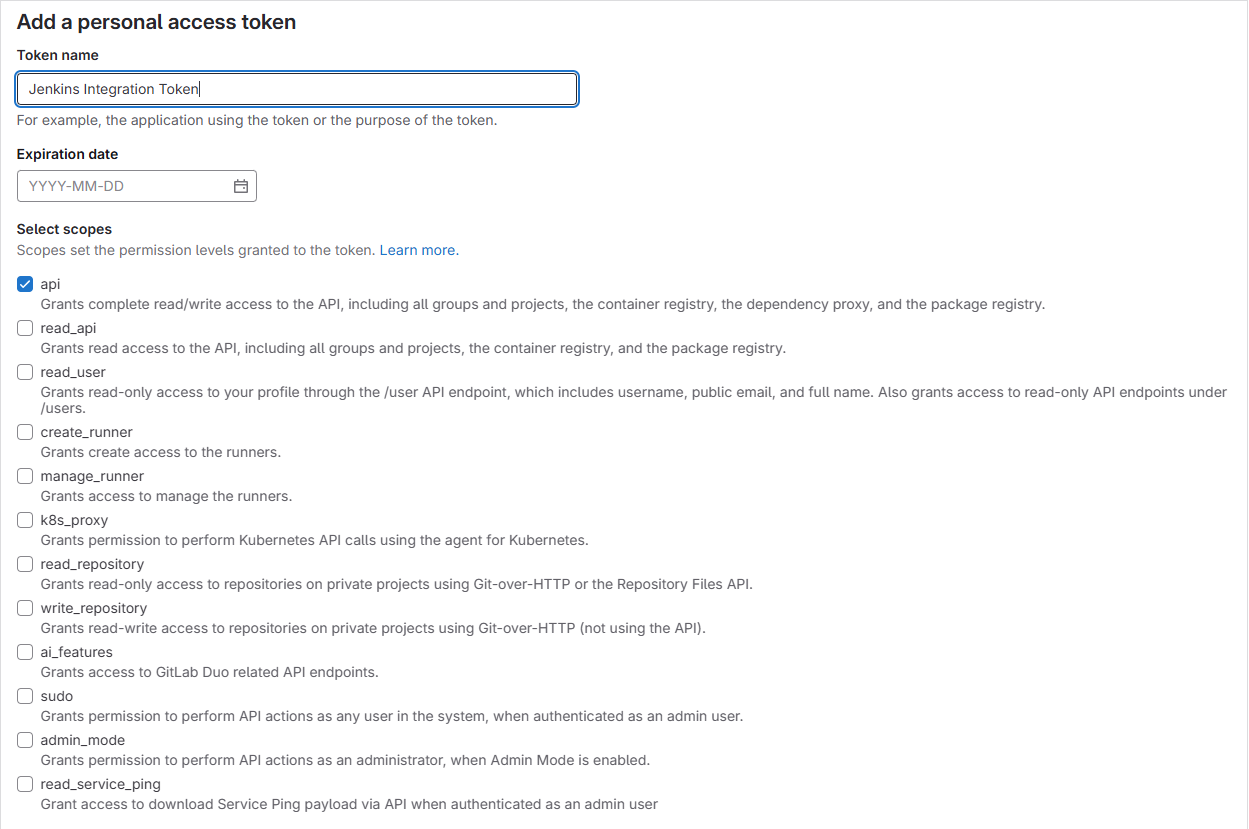Click the 'Add a personal access token' heading
The height and width of the screenshot is (829, 1249).
point(157,21)
